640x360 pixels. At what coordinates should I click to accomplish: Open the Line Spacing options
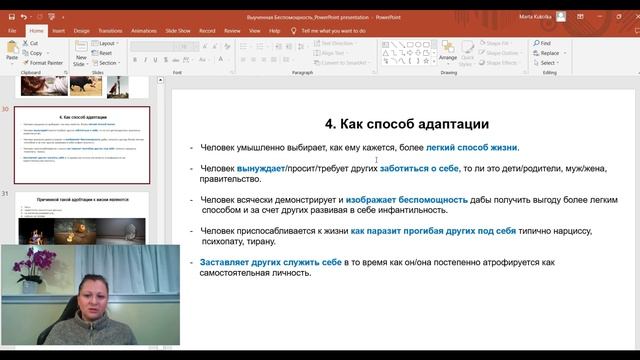pyautogui.click(x=302, y=46)
